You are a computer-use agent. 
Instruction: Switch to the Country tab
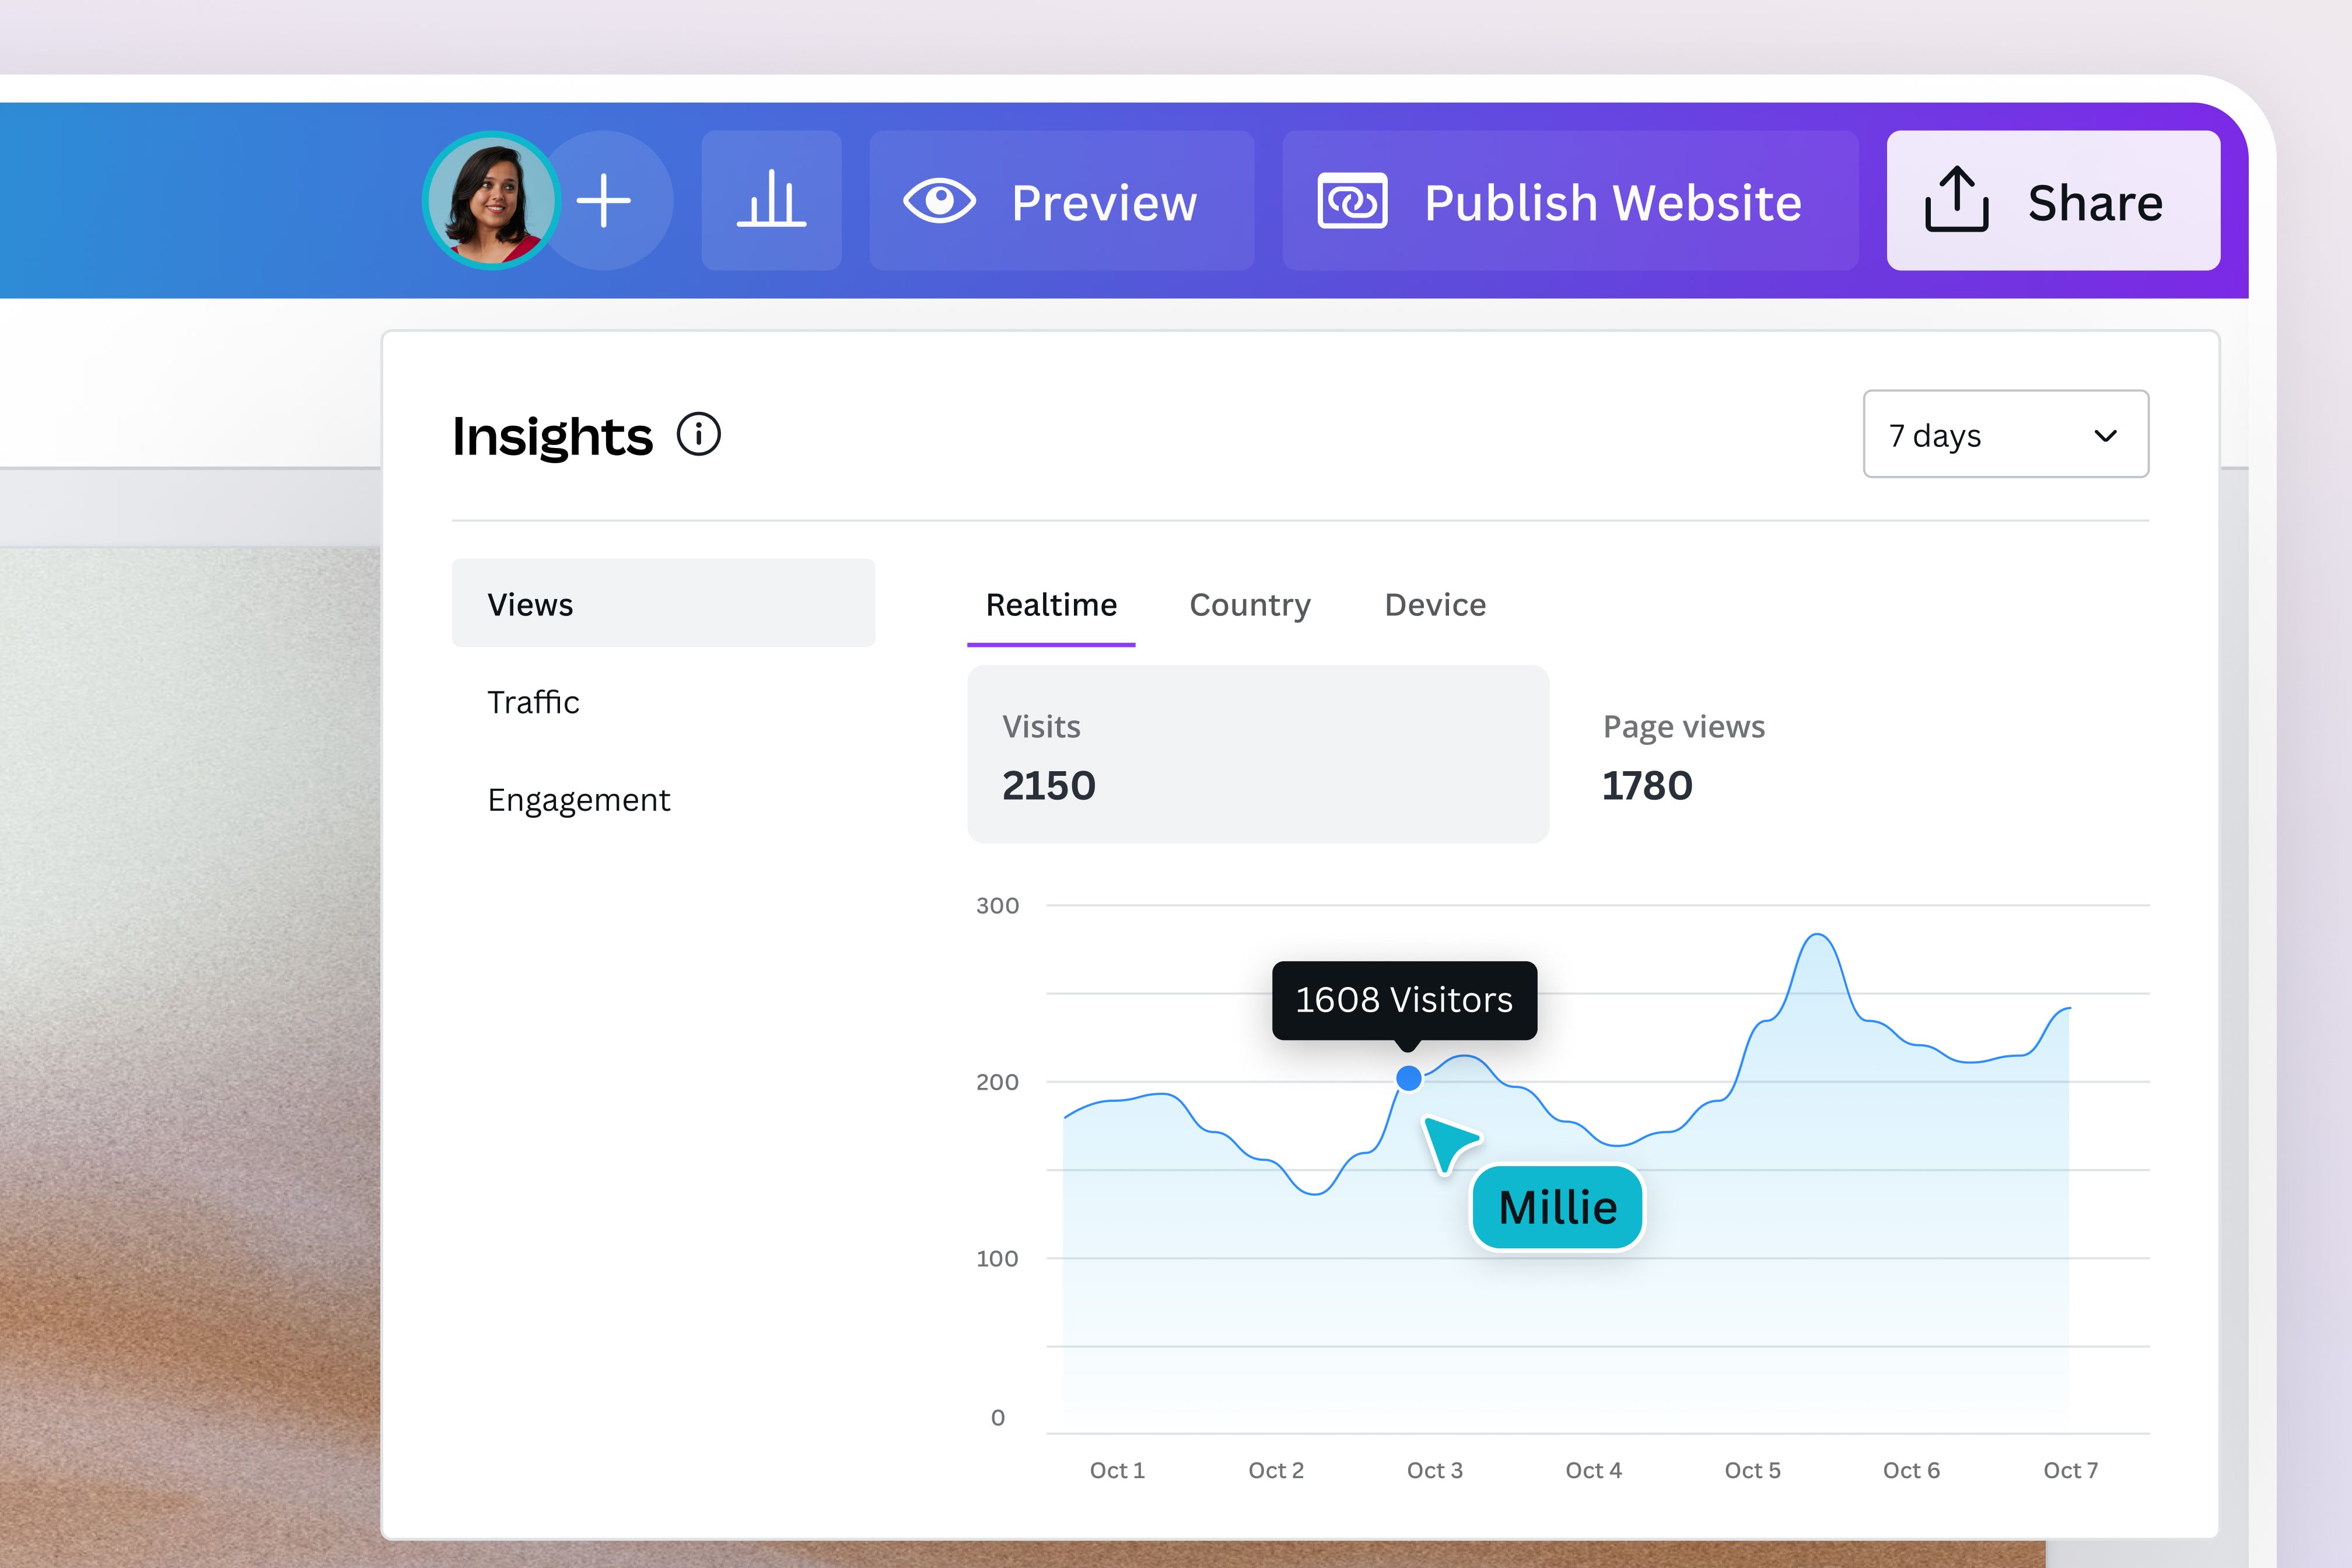(x=1249, y=605)
